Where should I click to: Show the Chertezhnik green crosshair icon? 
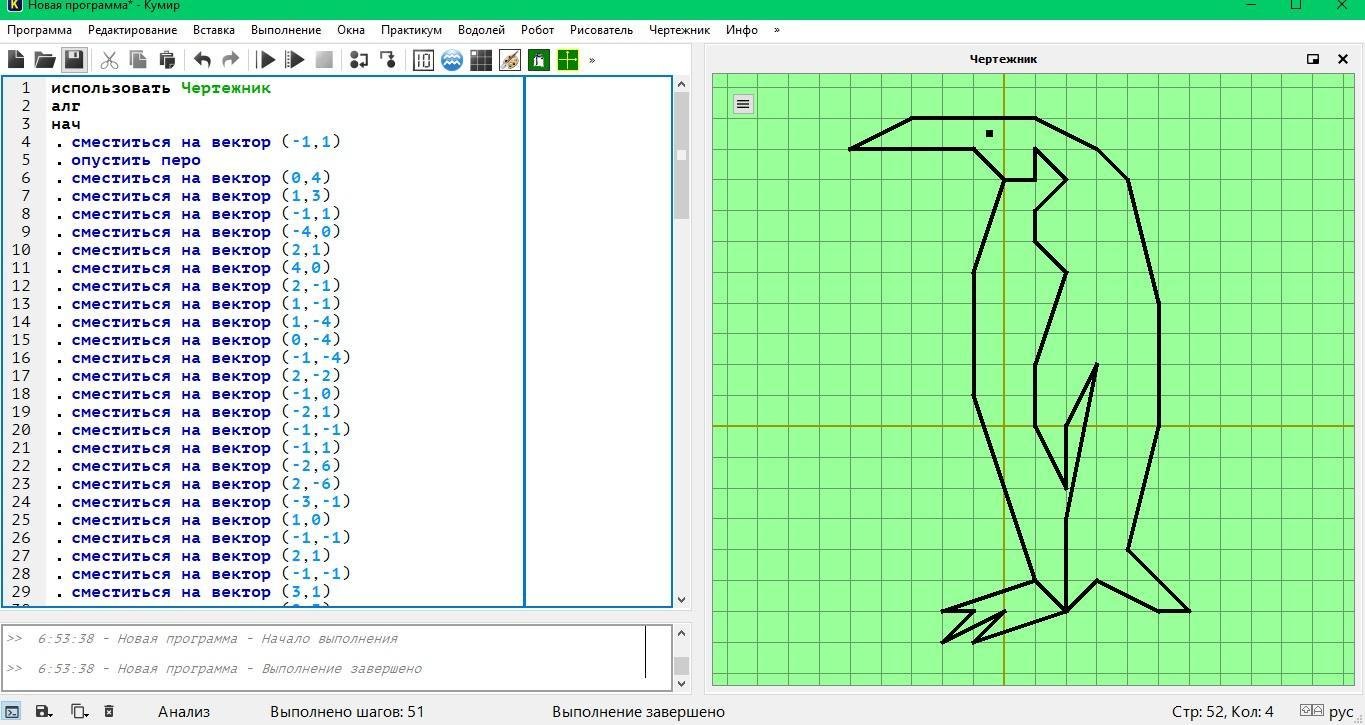[x=568, y=60]
